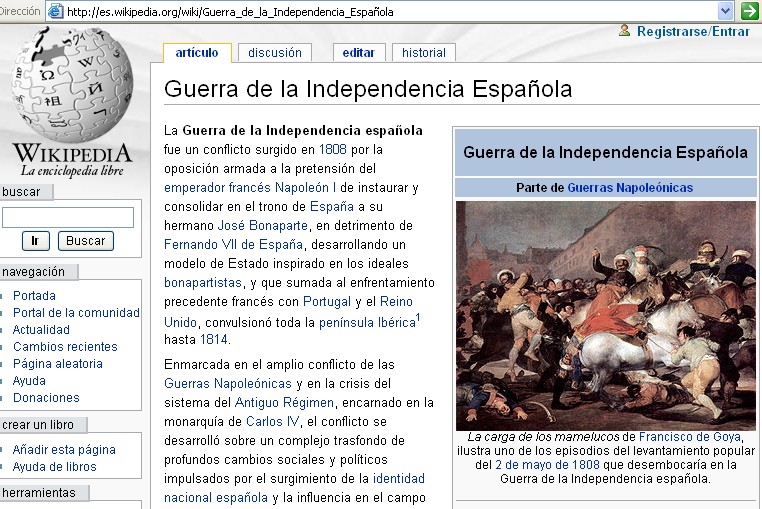Image resolution: width=762 pixels, height=509 pixels.
Task: Click footnote reference 1
Action: point(418,318)
